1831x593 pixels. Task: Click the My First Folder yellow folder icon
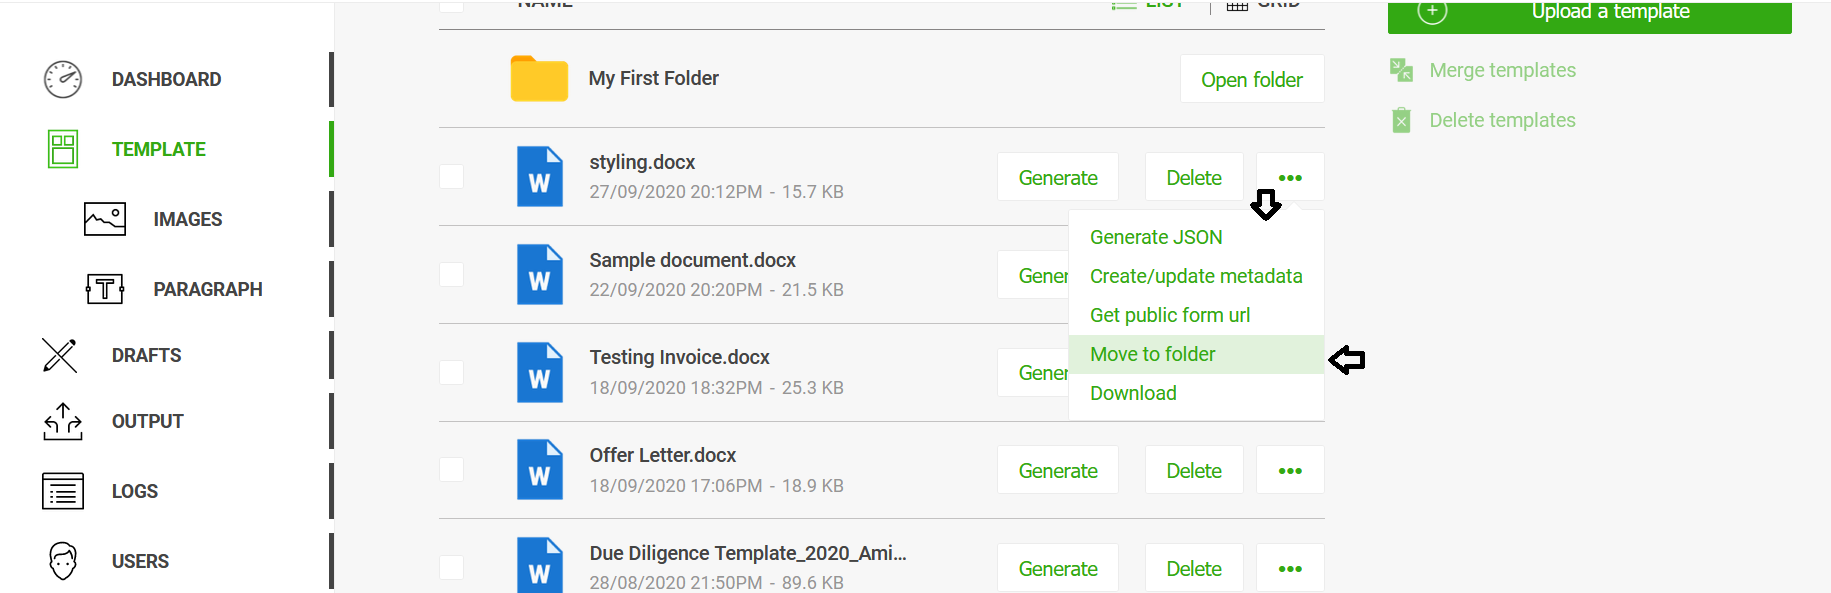point(539,78)
